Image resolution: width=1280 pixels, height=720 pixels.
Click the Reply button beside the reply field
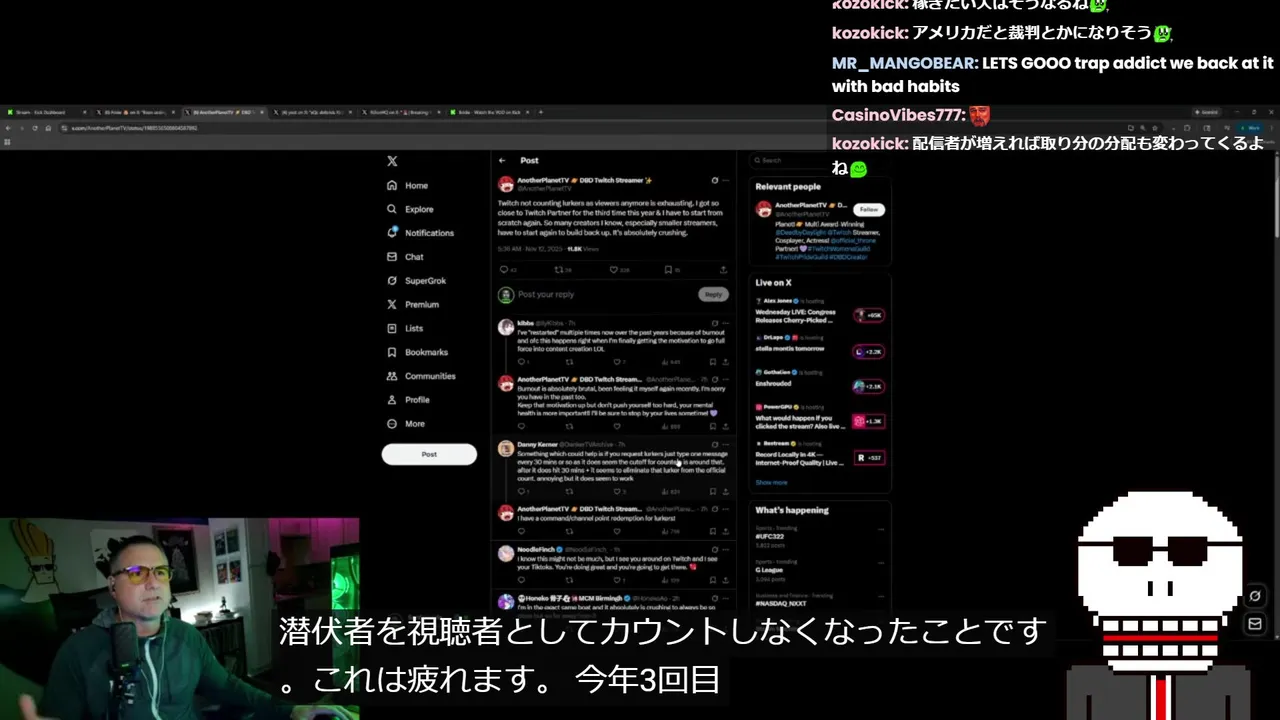pos(713,294)
